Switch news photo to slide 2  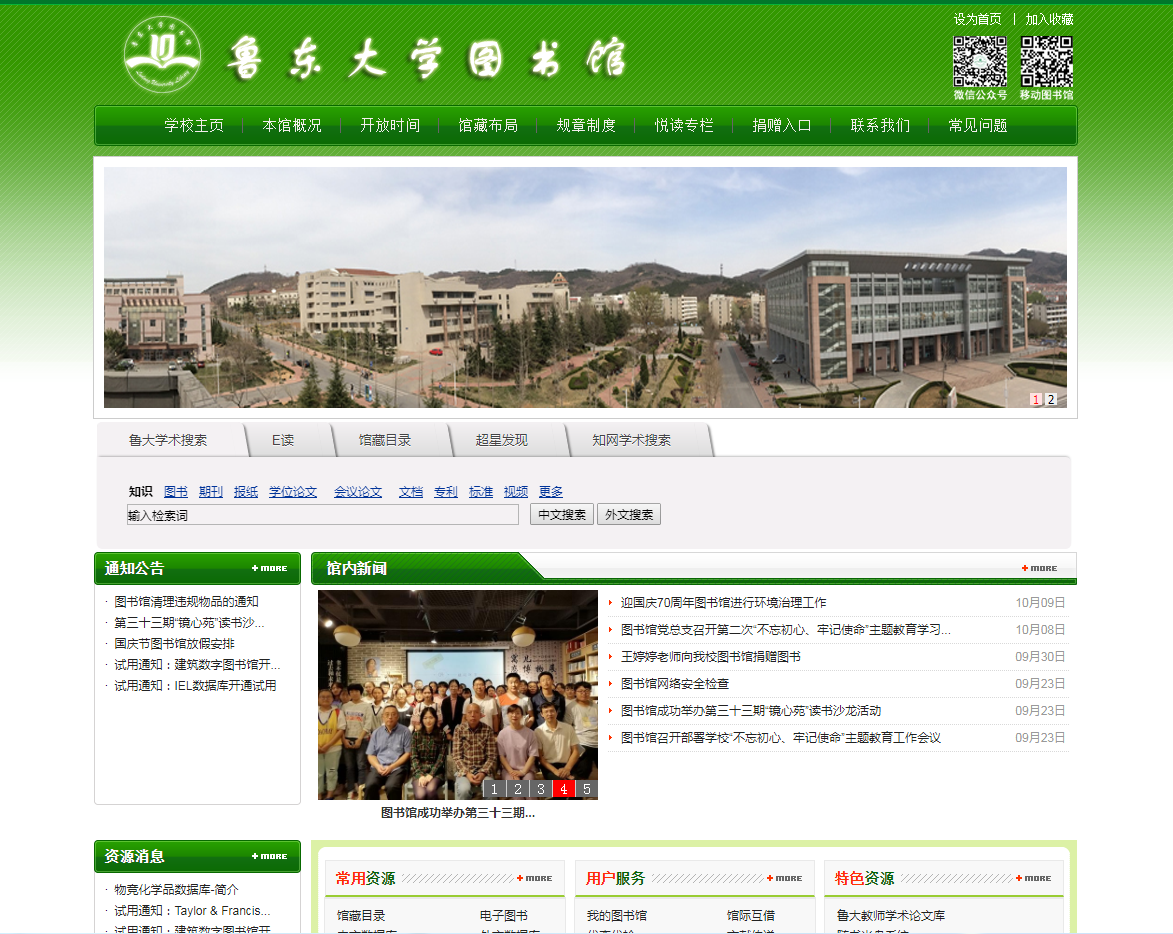(518, 789)
